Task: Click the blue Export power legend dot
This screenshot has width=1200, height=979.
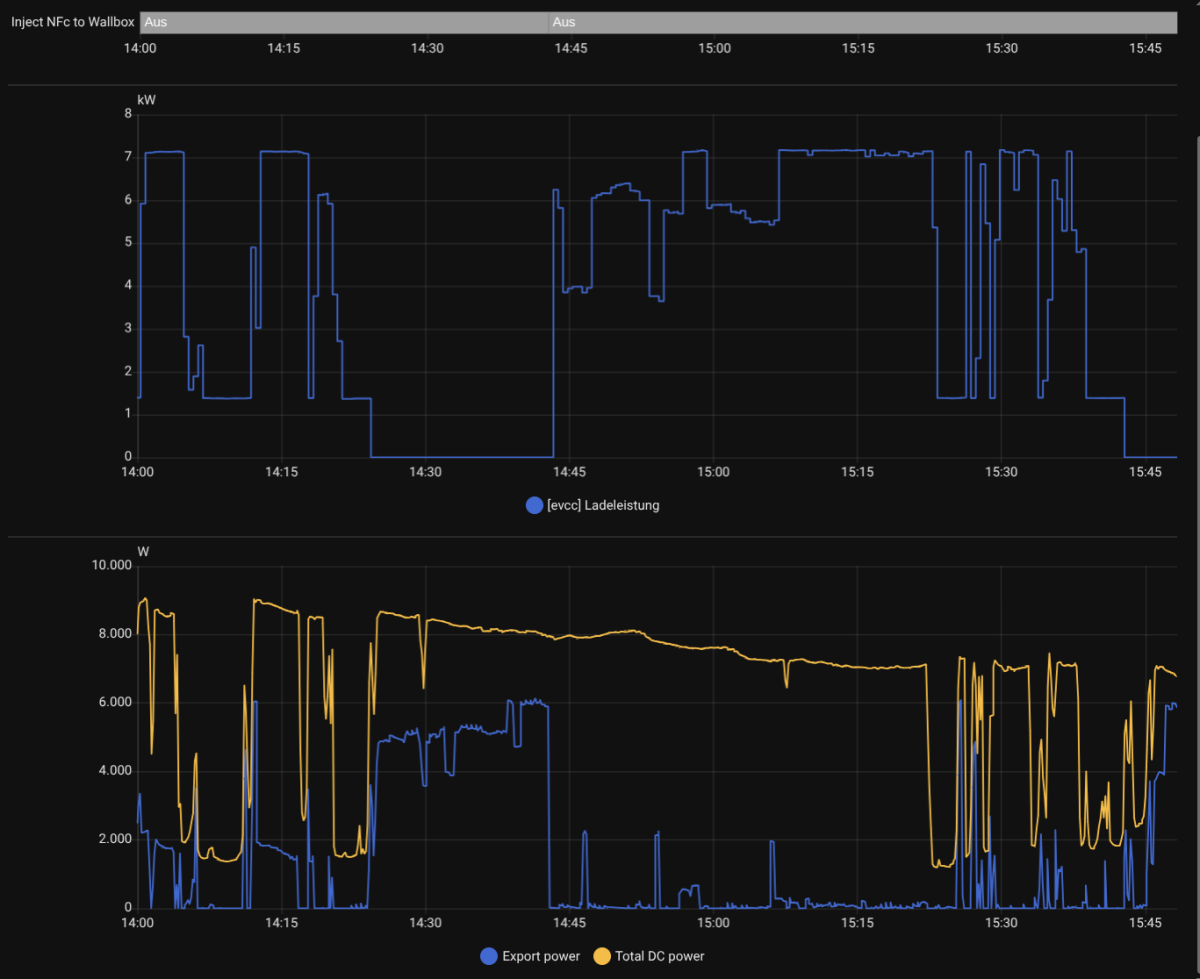Action: tap(489, 956)
